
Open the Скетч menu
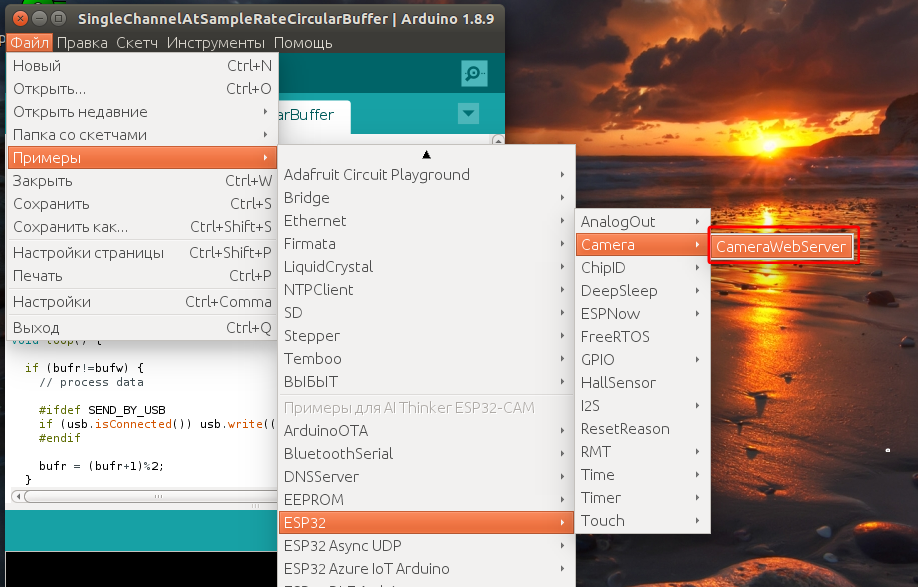[137, 43]
